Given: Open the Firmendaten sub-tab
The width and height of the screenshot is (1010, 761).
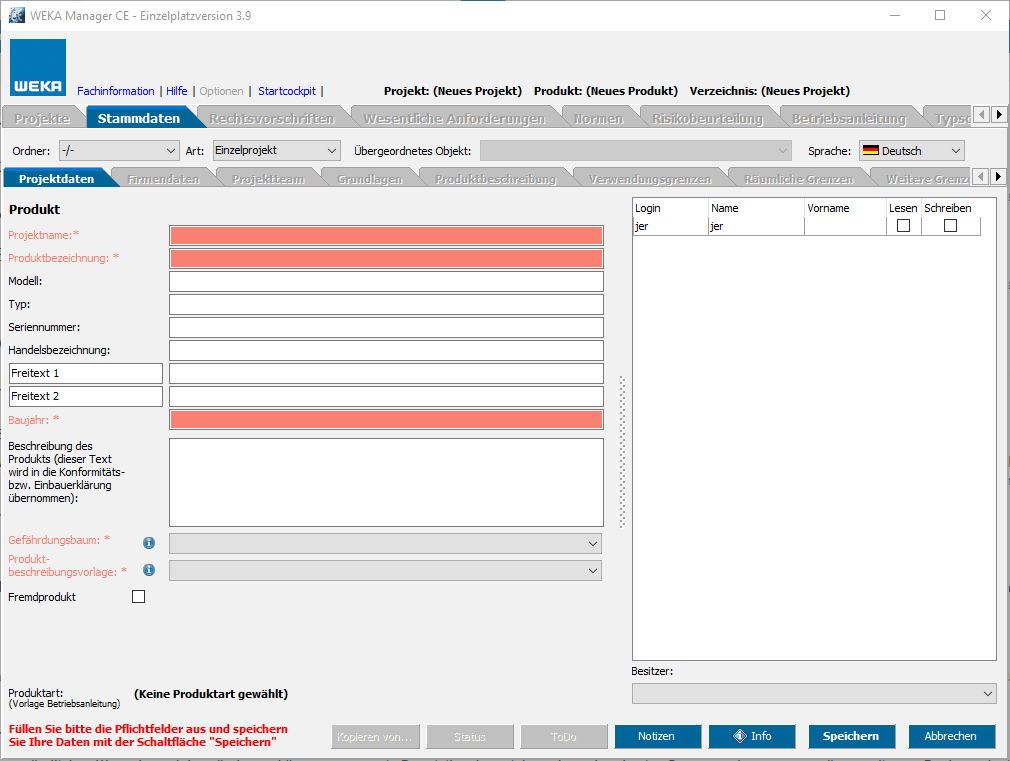Looking at the screenshot, I should [164, 179].
